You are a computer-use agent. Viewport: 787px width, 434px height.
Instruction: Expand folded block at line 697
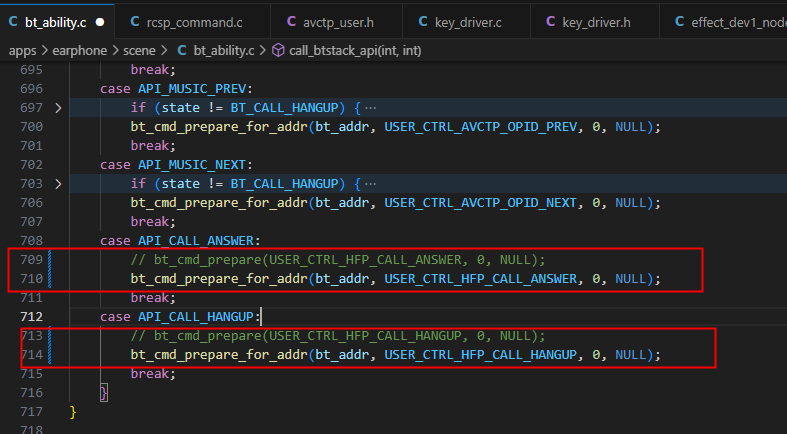(58, 108)
